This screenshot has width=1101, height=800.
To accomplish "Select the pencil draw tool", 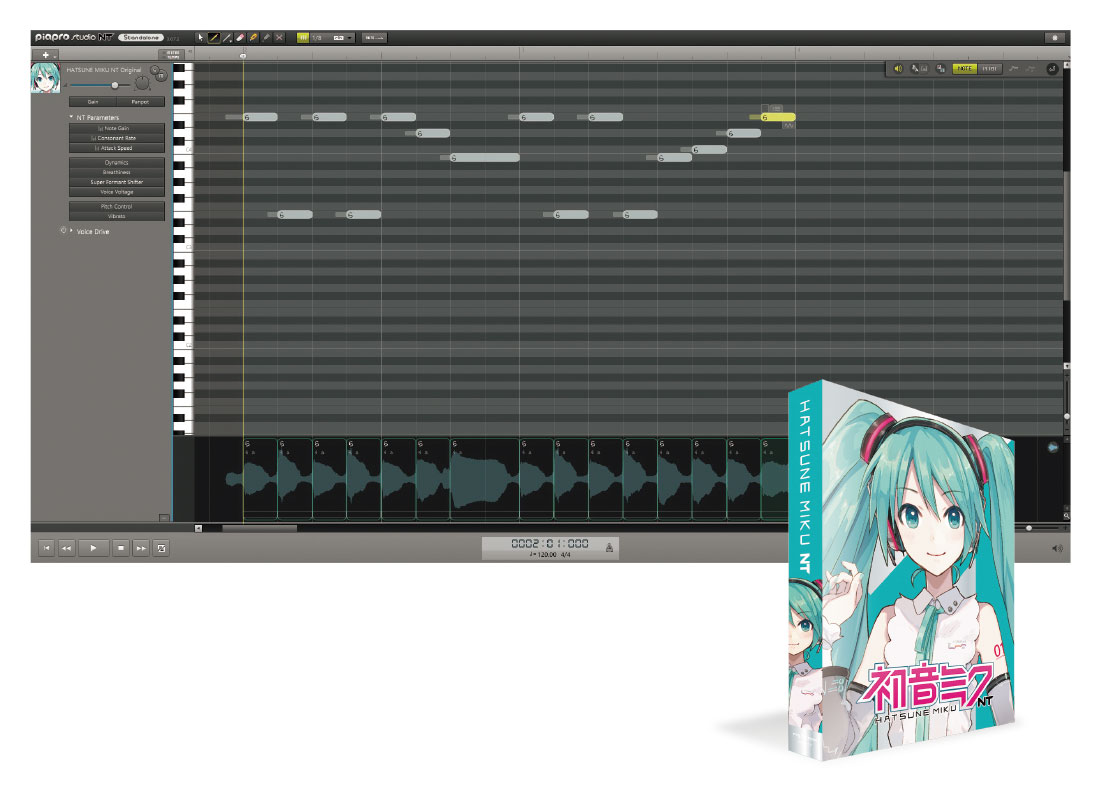I will pos(214,37).
